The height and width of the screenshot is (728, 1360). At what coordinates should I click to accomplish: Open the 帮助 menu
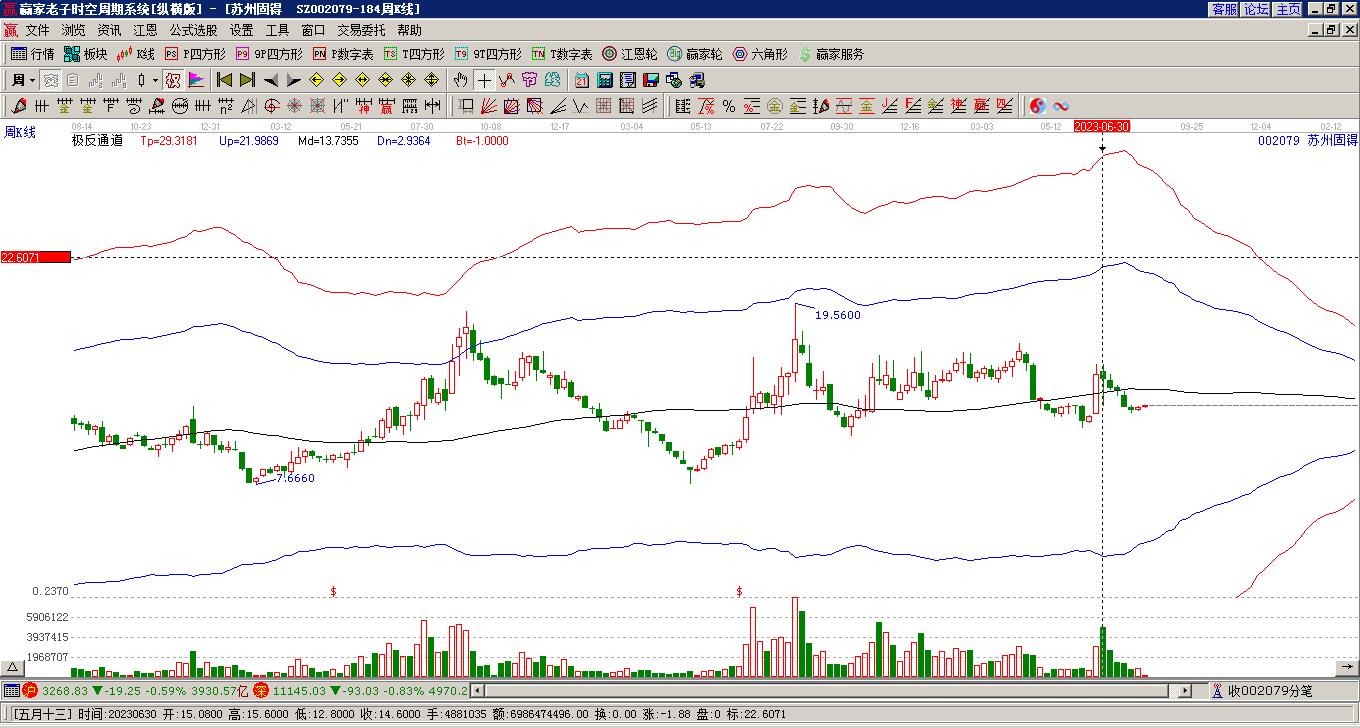pyautogui.click(x=409, y=31)
